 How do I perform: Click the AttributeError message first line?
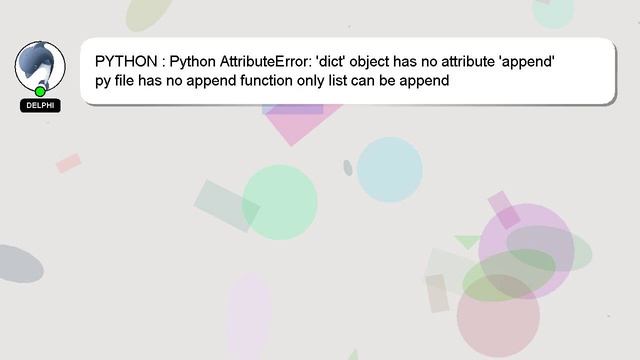[324, 62]
